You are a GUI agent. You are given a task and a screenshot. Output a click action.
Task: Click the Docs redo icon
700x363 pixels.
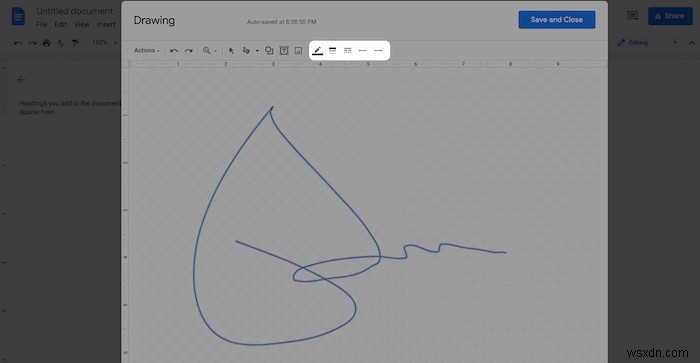tap(33, 43)
